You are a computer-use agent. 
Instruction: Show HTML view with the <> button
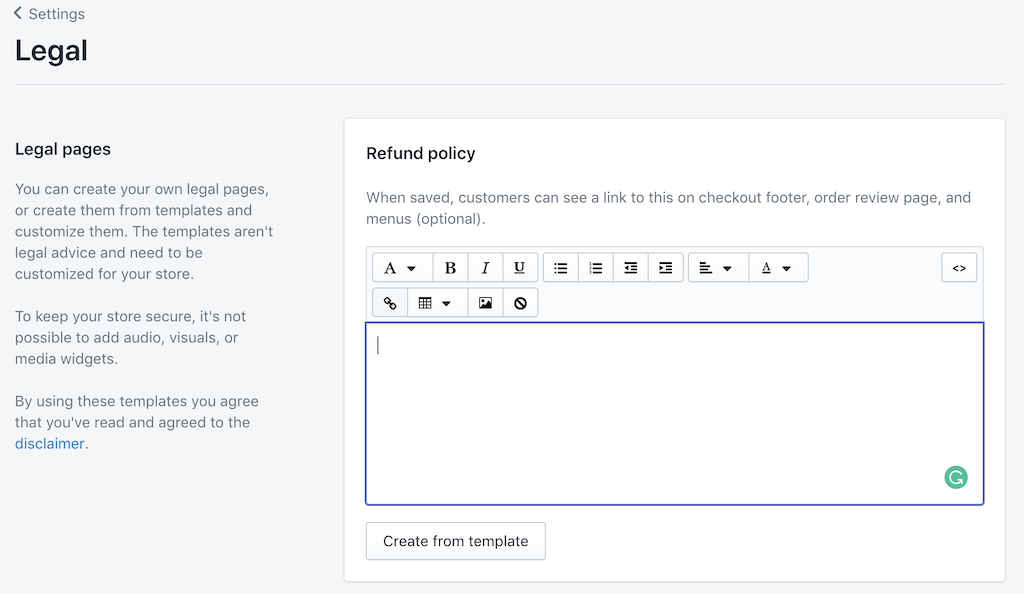(959, 268)
